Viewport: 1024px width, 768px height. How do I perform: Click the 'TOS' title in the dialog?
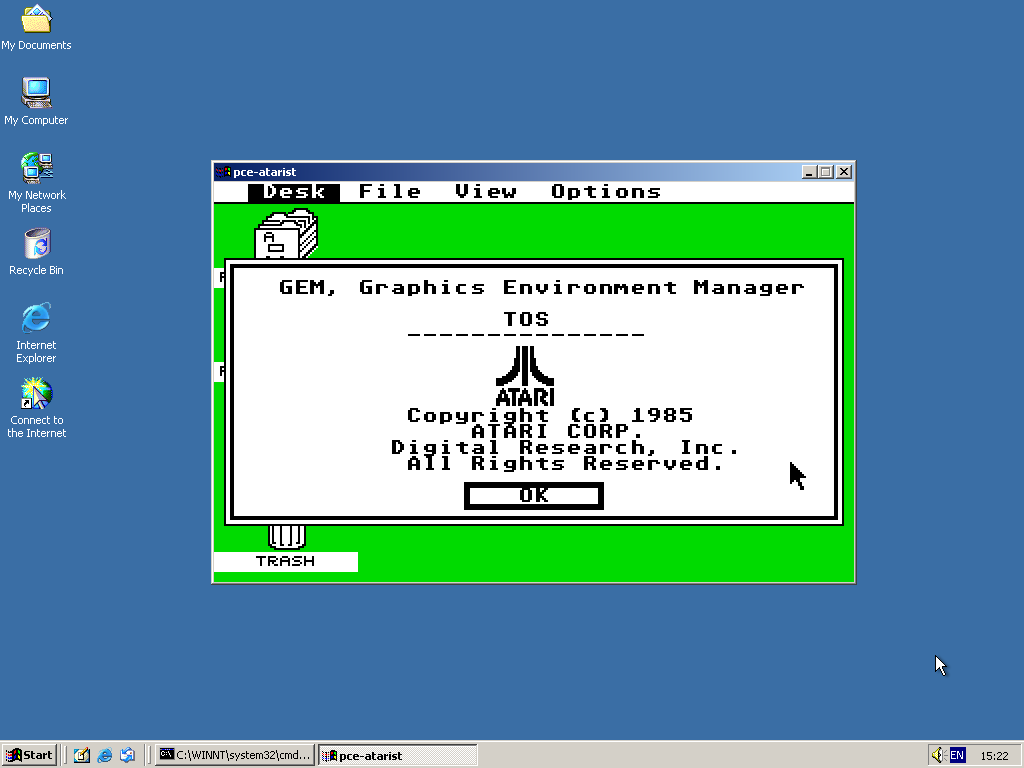pos(526,319)
